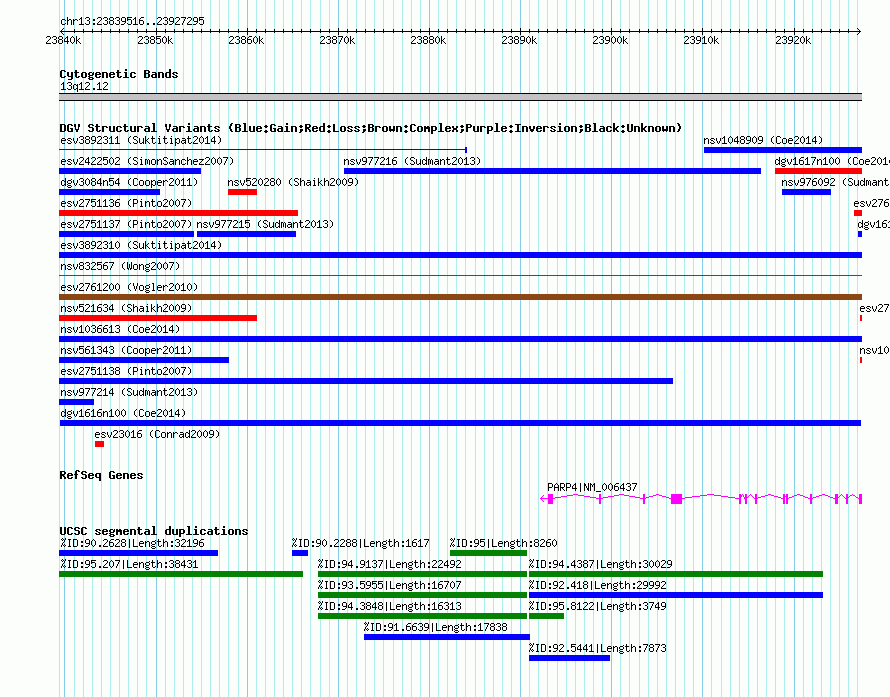This screenshot has width=890, height=697.
Task: Open variant nsv520280 (Shaikh2009)
Action: click(x=293, y=182)
